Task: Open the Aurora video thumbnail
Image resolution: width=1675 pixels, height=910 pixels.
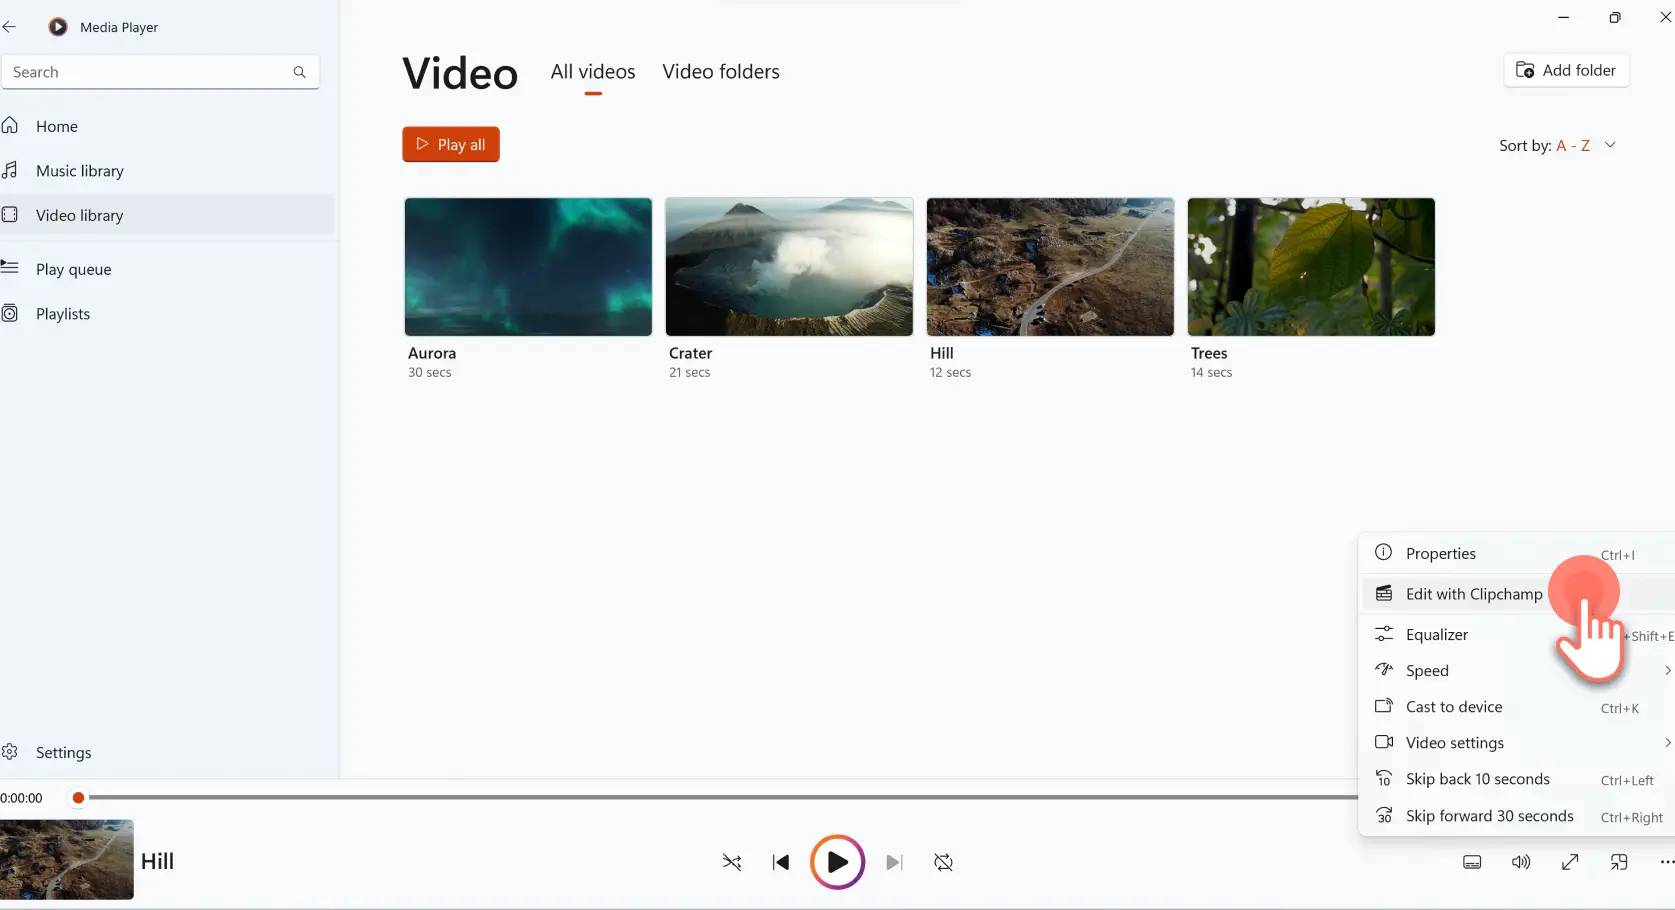Action: click(527, 267)
